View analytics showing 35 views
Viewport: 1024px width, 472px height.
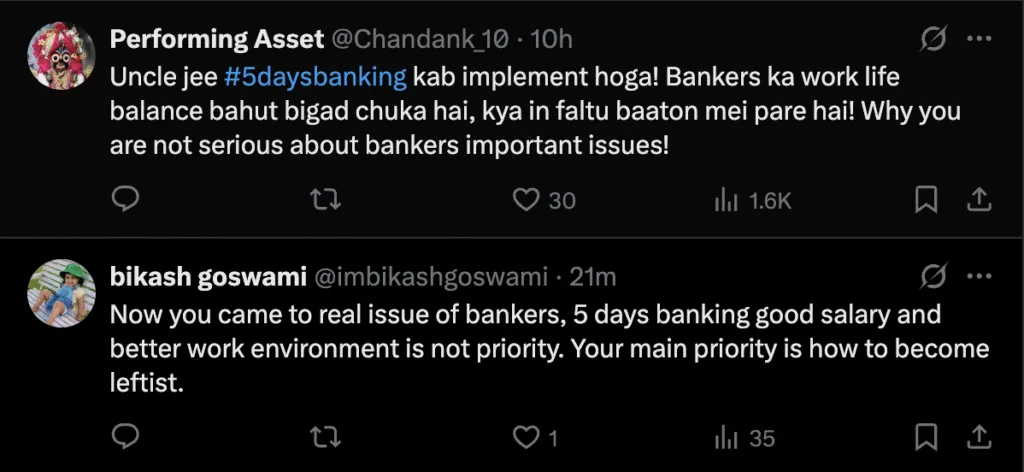tap(727, 437)
